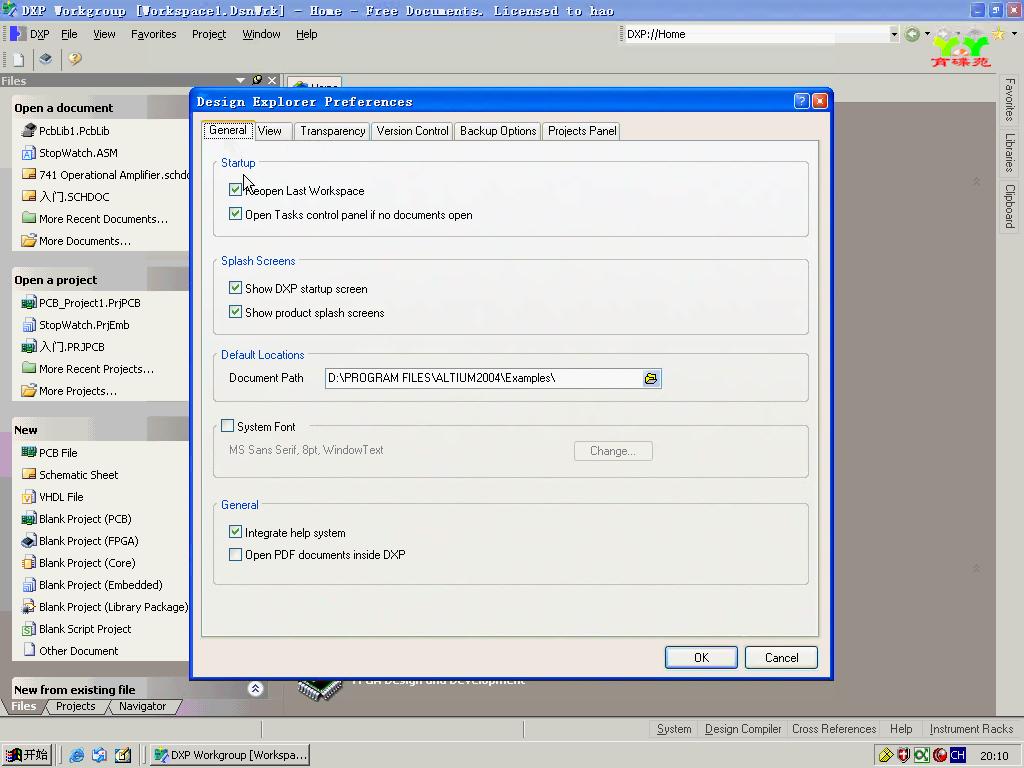Enable the System Font checkbox
Viewport: 1024px width, 768px height.
227,426
